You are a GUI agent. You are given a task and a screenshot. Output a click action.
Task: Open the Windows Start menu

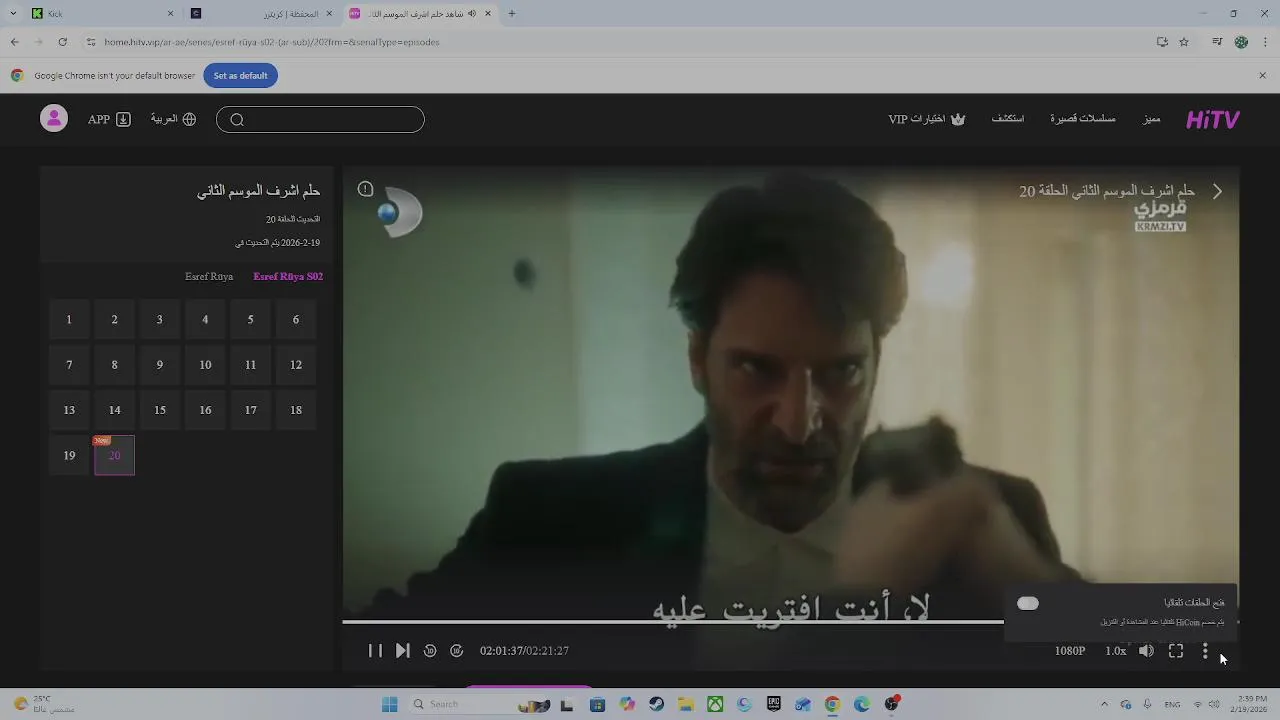389,704
